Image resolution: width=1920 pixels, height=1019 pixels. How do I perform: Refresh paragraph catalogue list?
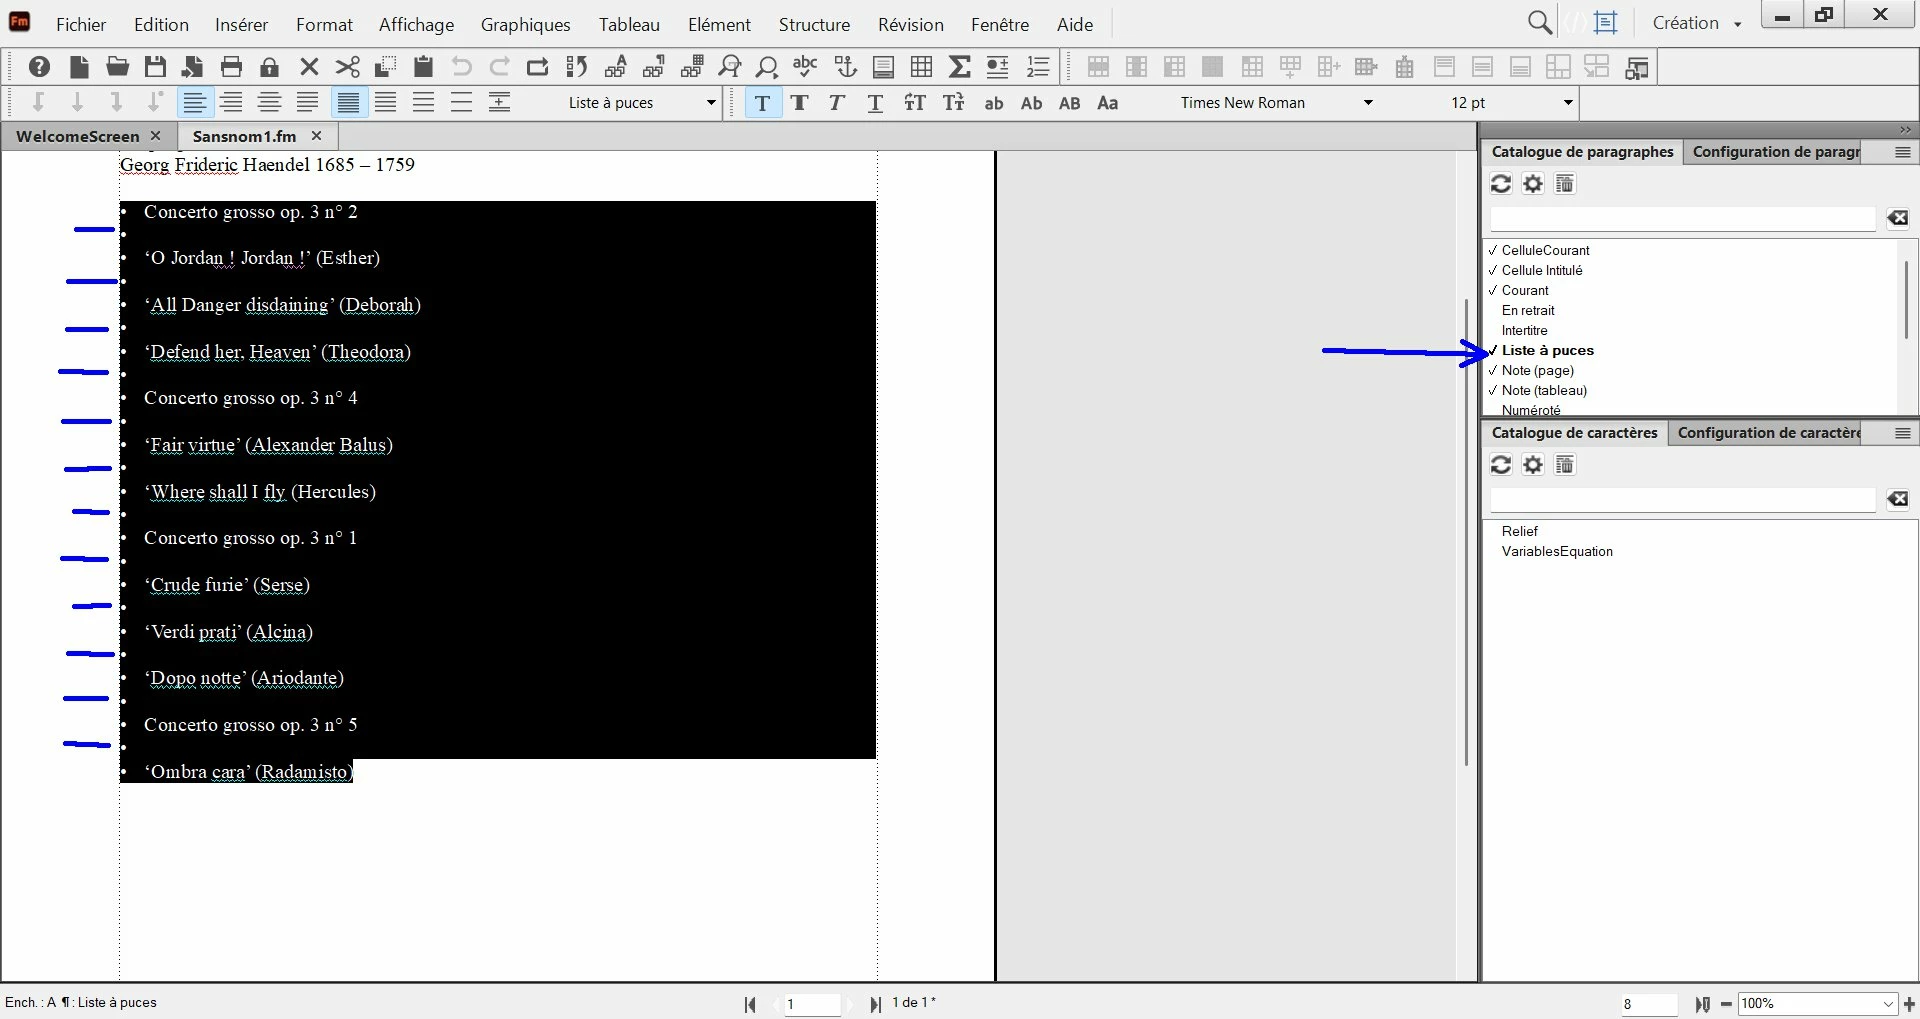coord(1501,184)
